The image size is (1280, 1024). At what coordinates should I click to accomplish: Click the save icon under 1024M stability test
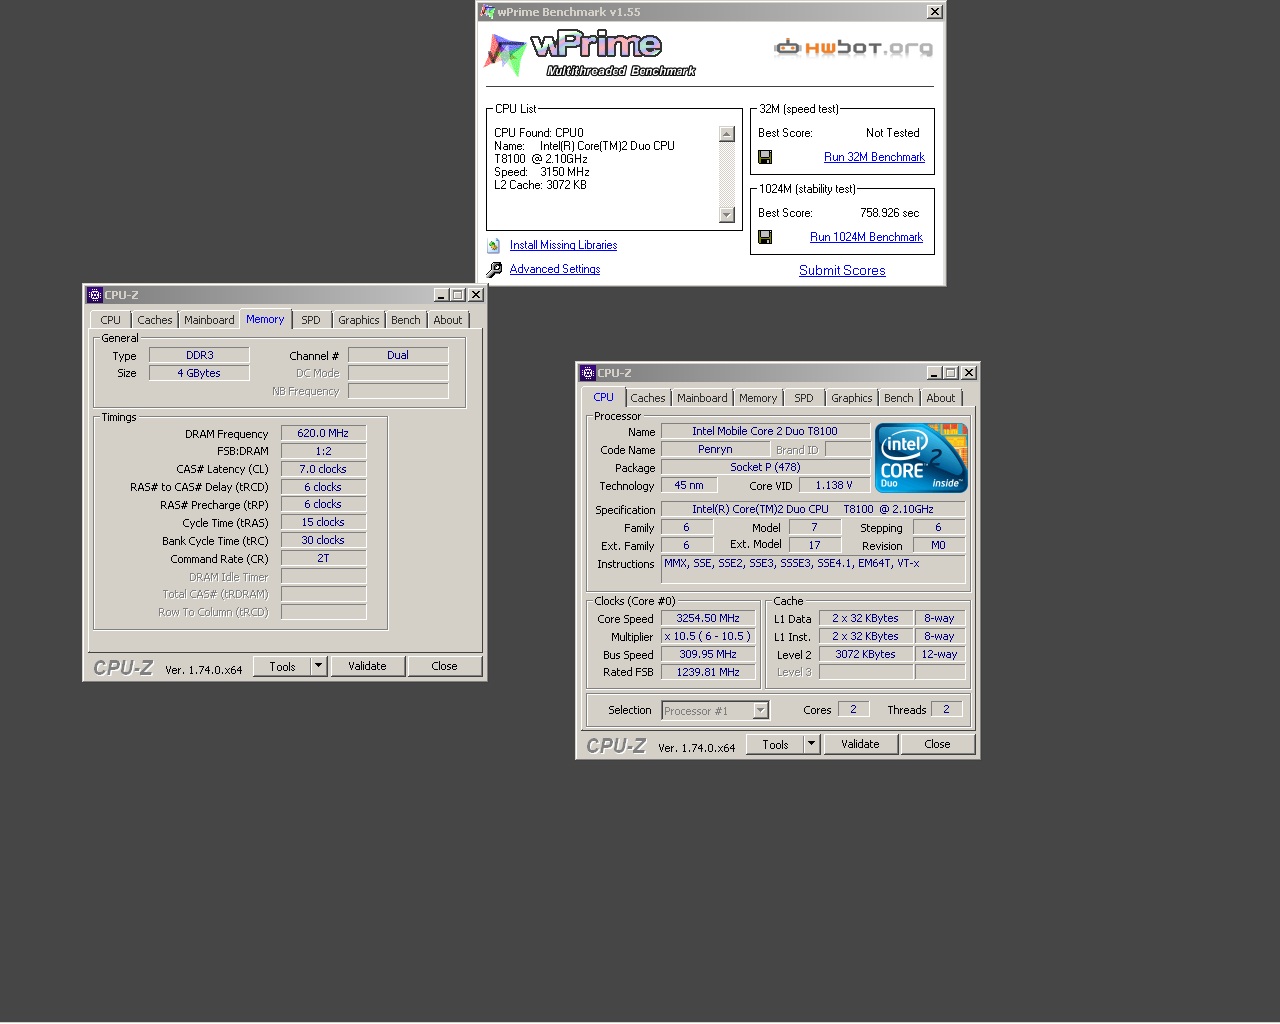765,237
